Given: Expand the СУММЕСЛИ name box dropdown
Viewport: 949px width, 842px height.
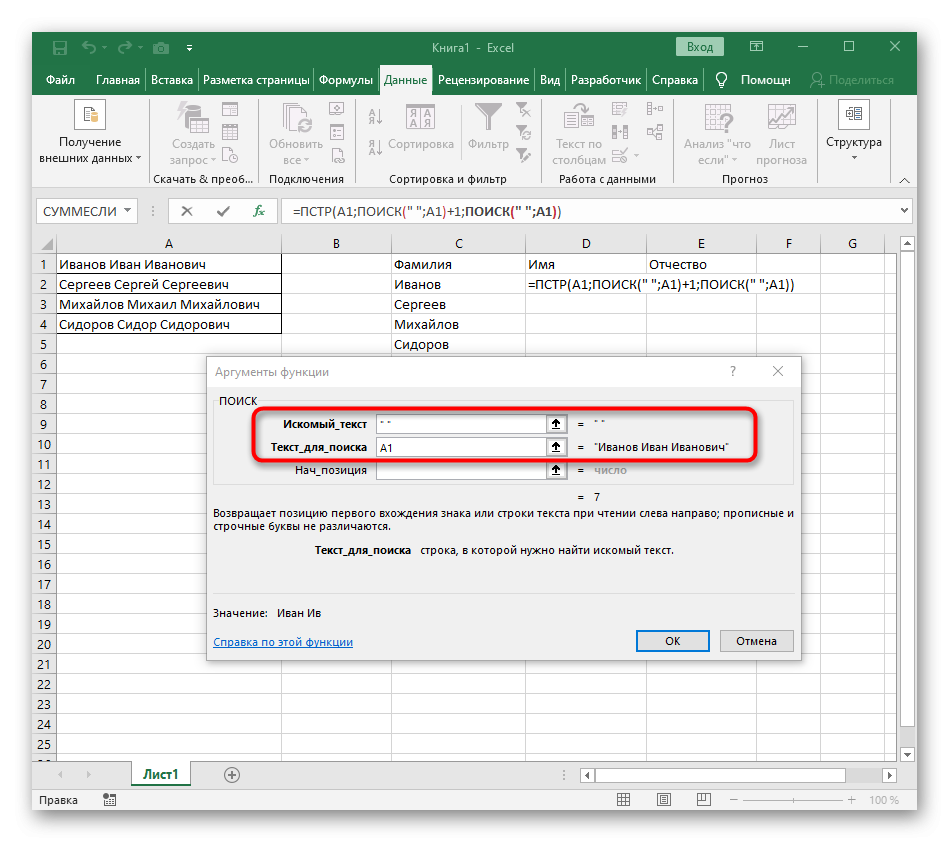Looking at the screenshot, I should pyautogui.click(x=127, y=212).
